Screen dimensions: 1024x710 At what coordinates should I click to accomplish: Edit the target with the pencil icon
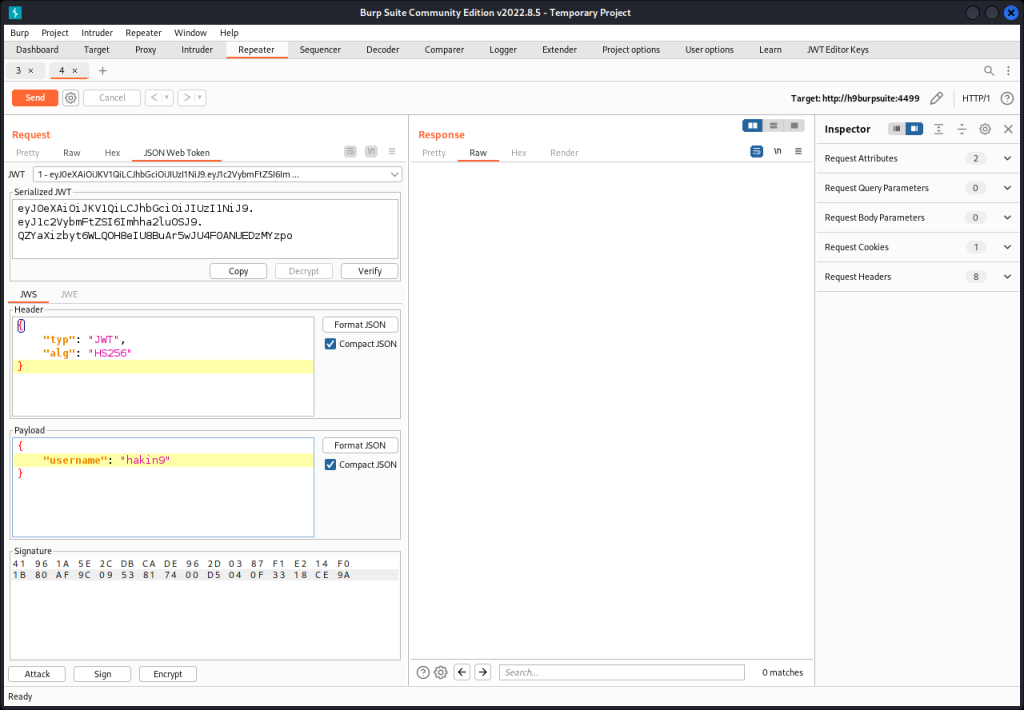936,98
